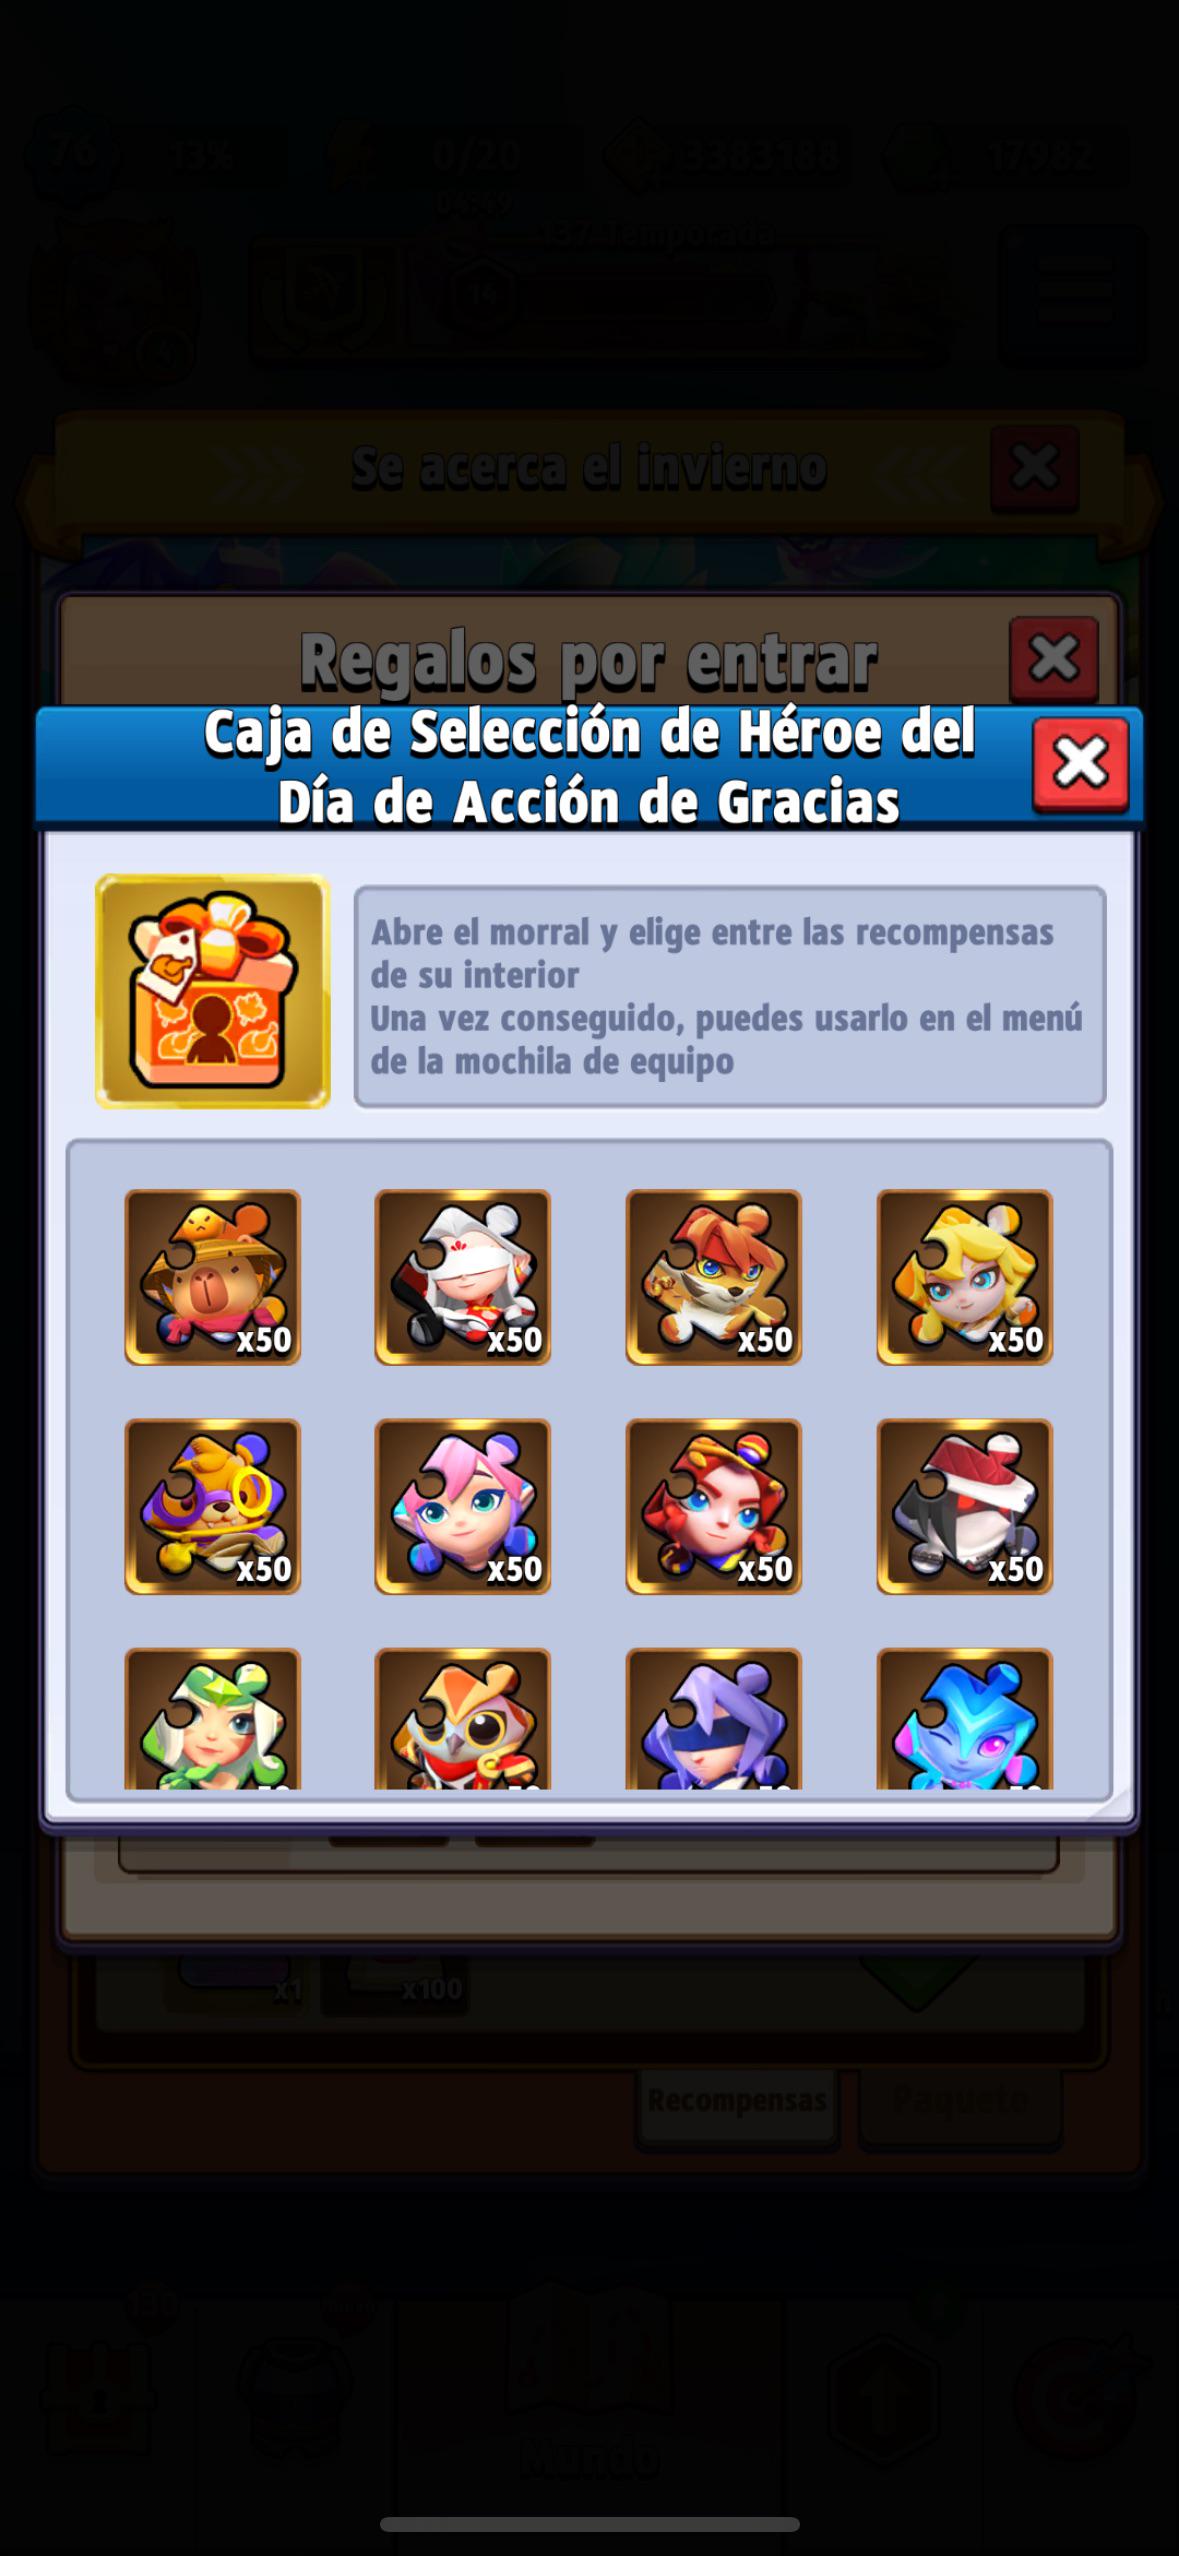Image resolution: width=1179 pixels, height=2556 pixels.
Task: Pick the blue winking spirit hero shard
Action: pos(964,1718)
